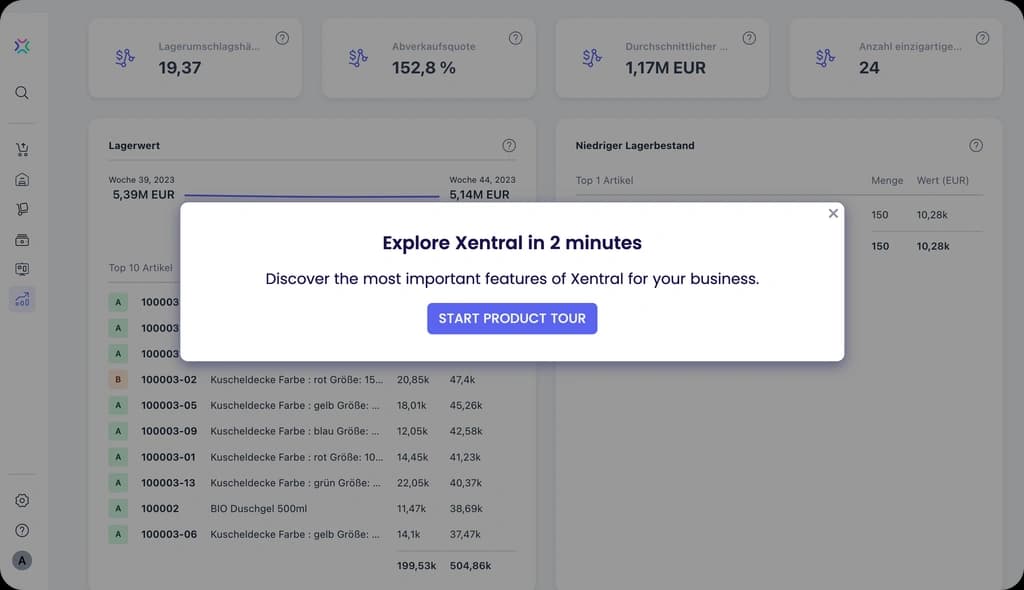
Task: Close the Explore Xentral popup
Action: [x=833, y=214]
